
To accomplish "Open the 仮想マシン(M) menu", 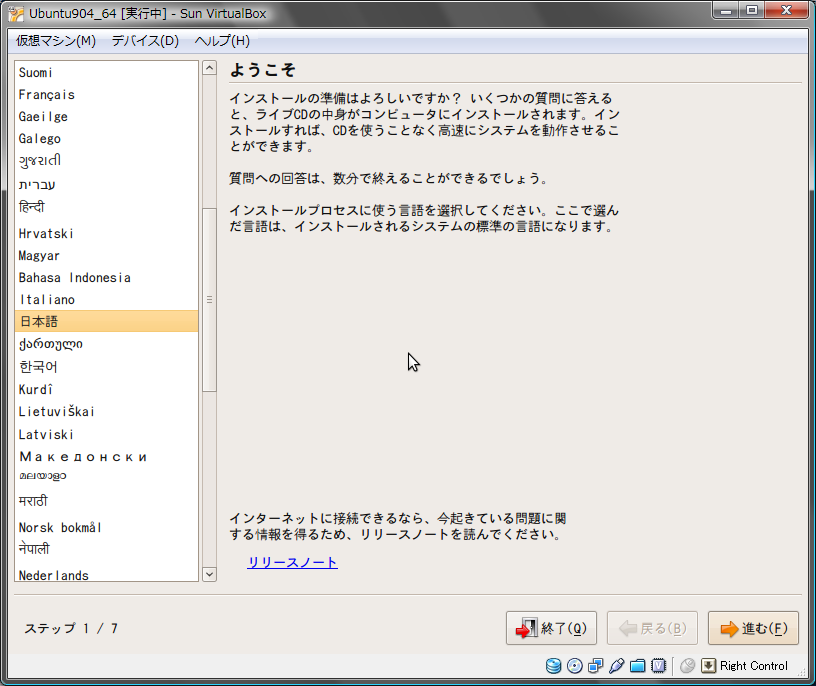I will click(56, 41).
